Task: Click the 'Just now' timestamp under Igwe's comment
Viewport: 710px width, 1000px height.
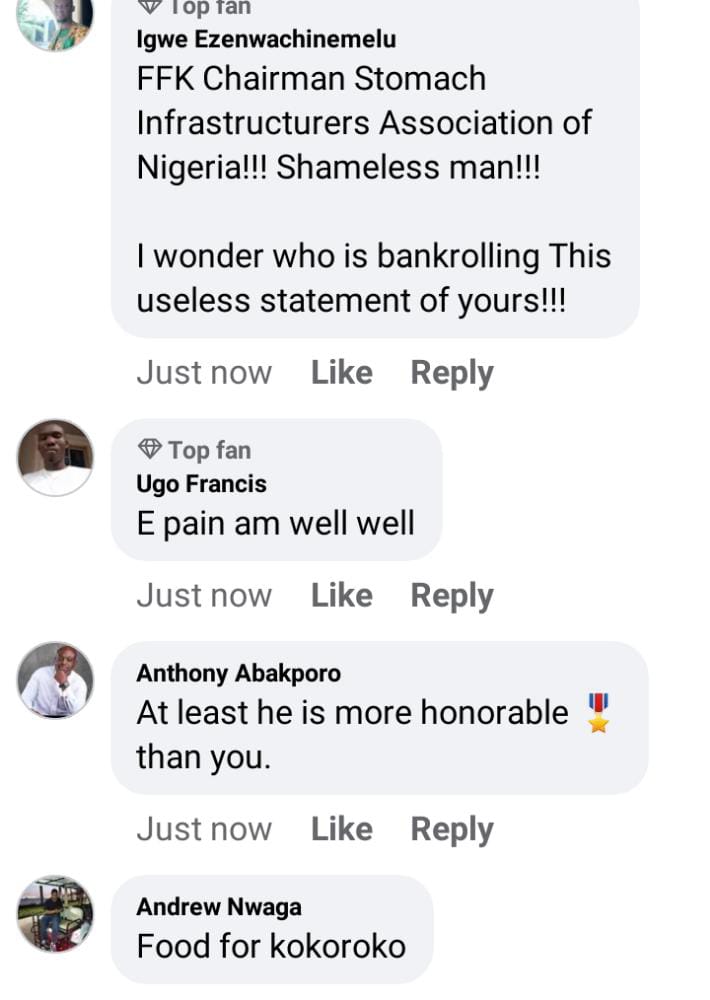Action: 204,373
